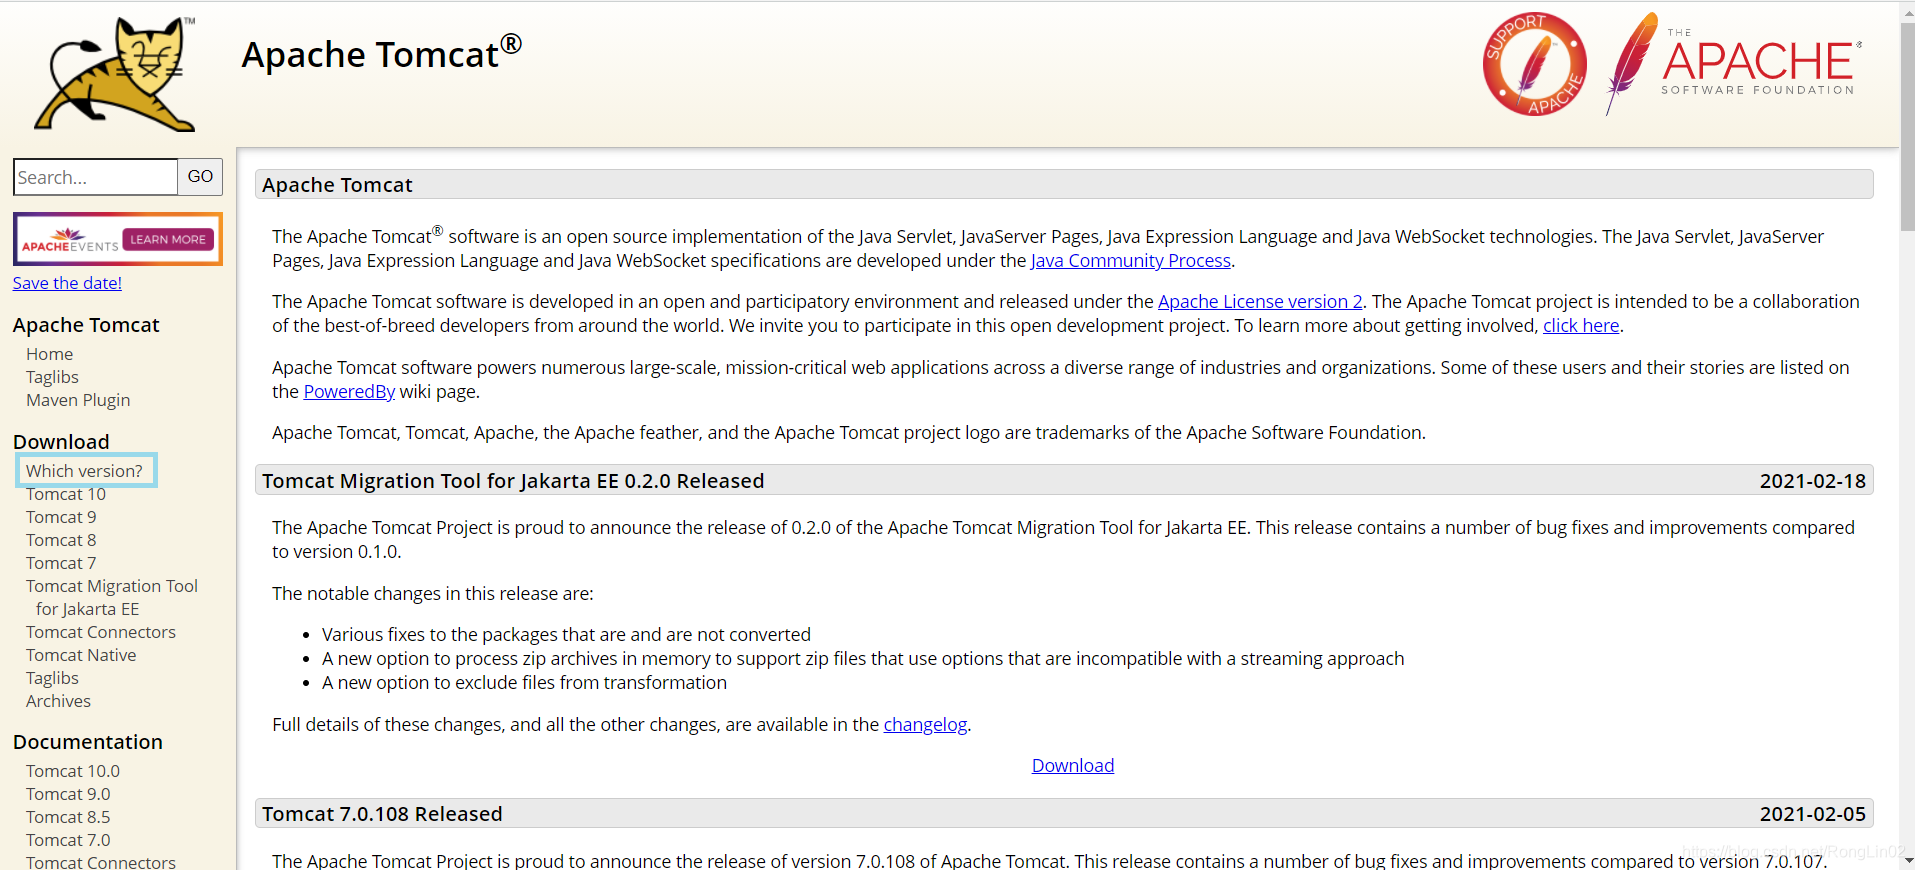
Task: Open the PoweredBy wiki link
Action: coord(349,392)
